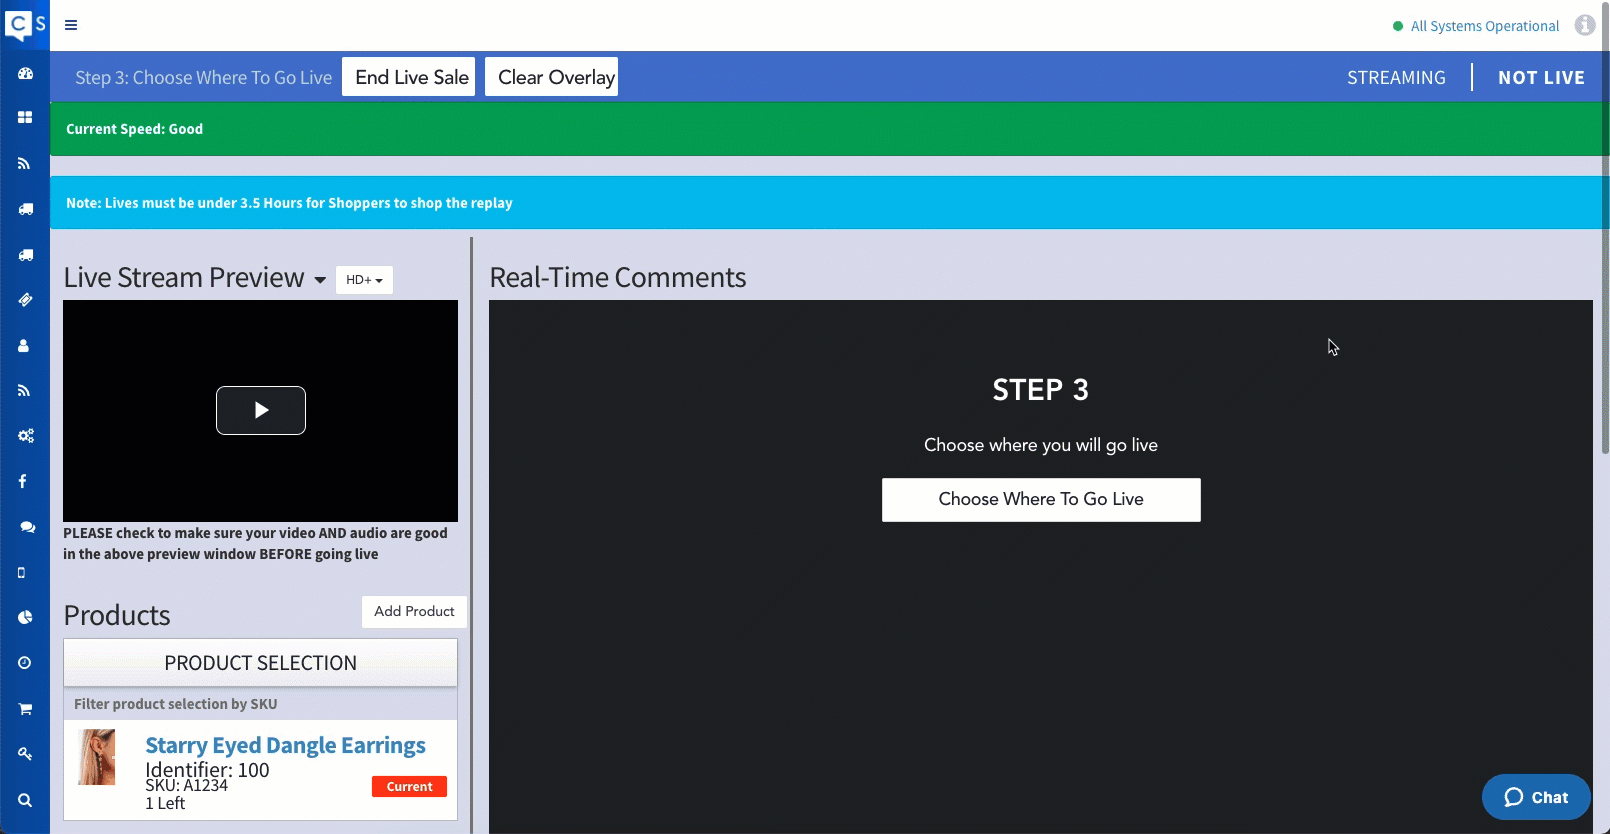Expand the Live Stream Preview caret
1610x834 pixels.
(320, 280)
